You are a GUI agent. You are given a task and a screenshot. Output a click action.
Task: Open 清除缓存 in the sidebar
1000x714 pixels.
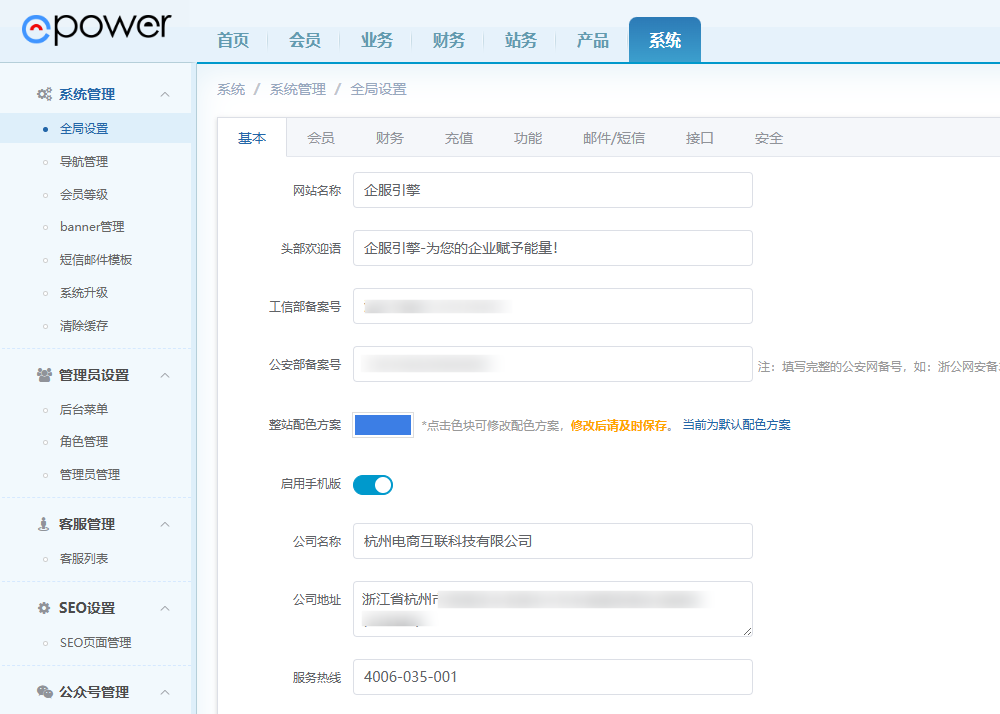tap(84, 326)
